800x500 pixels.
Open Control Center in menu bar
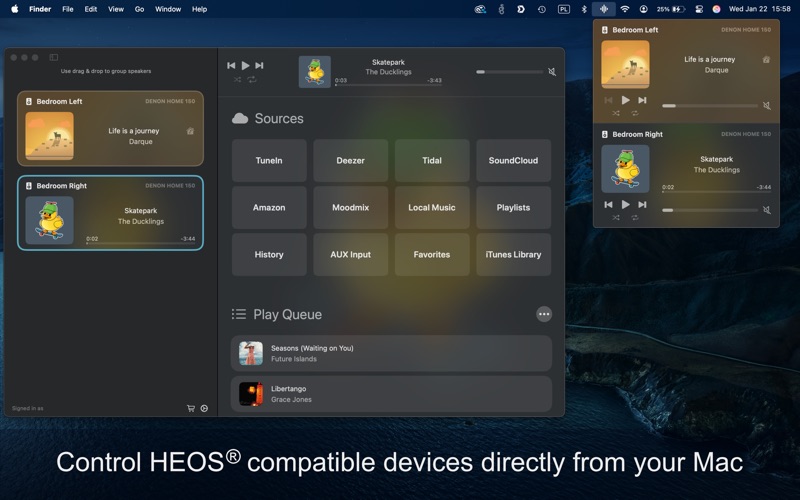[699, 9]
